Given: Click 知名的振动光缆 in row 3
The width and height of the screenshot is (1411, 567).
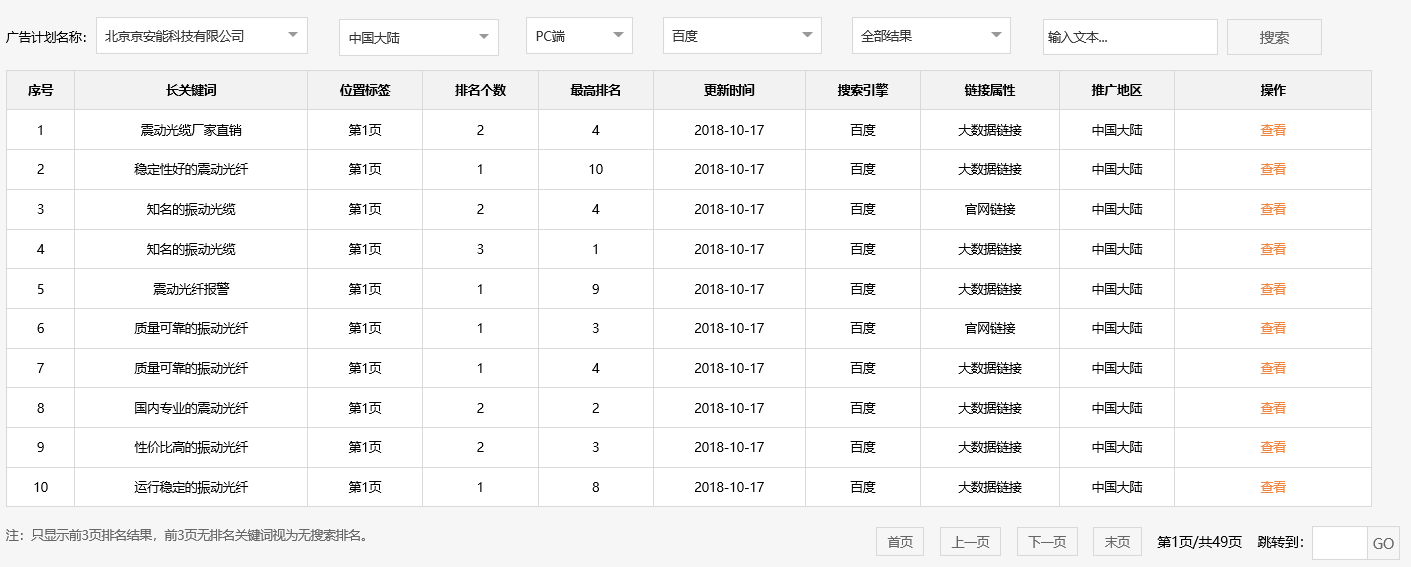Looking at the screenshot, I should coord(191,209).
